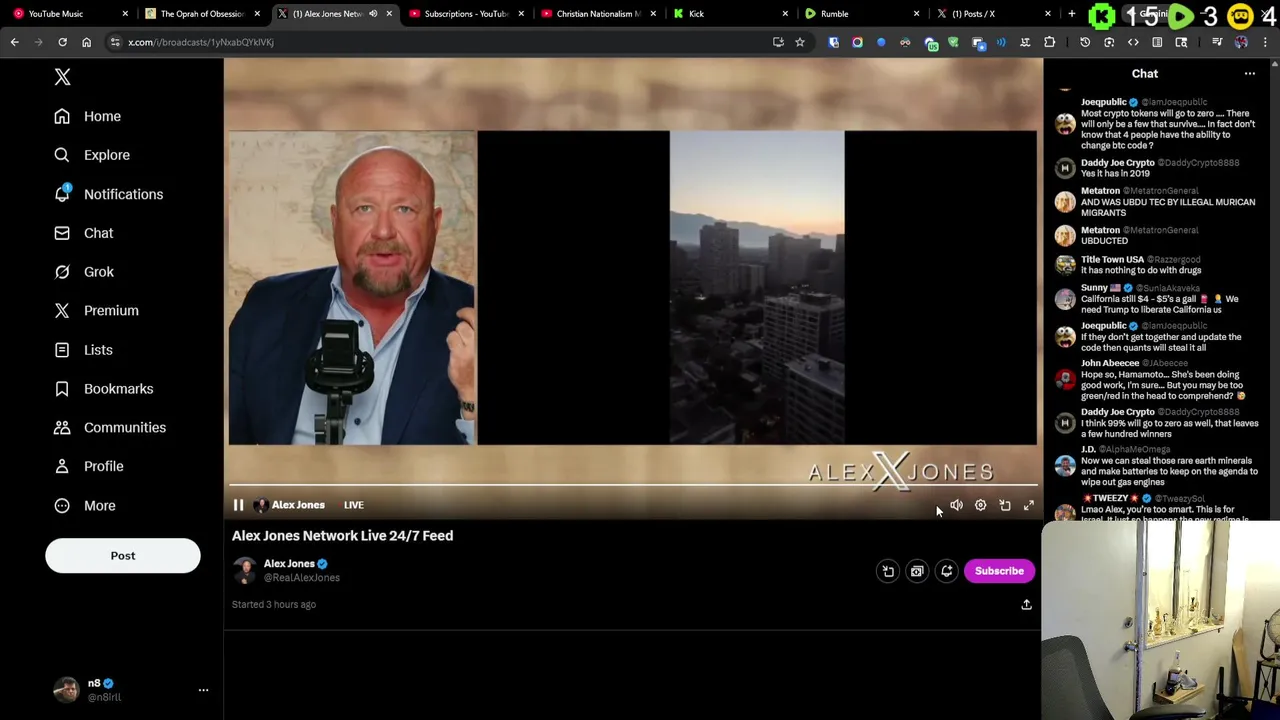This screenshot has width=1280, height=720.
Task: Go back in browser history
Action: pos(15,42)
